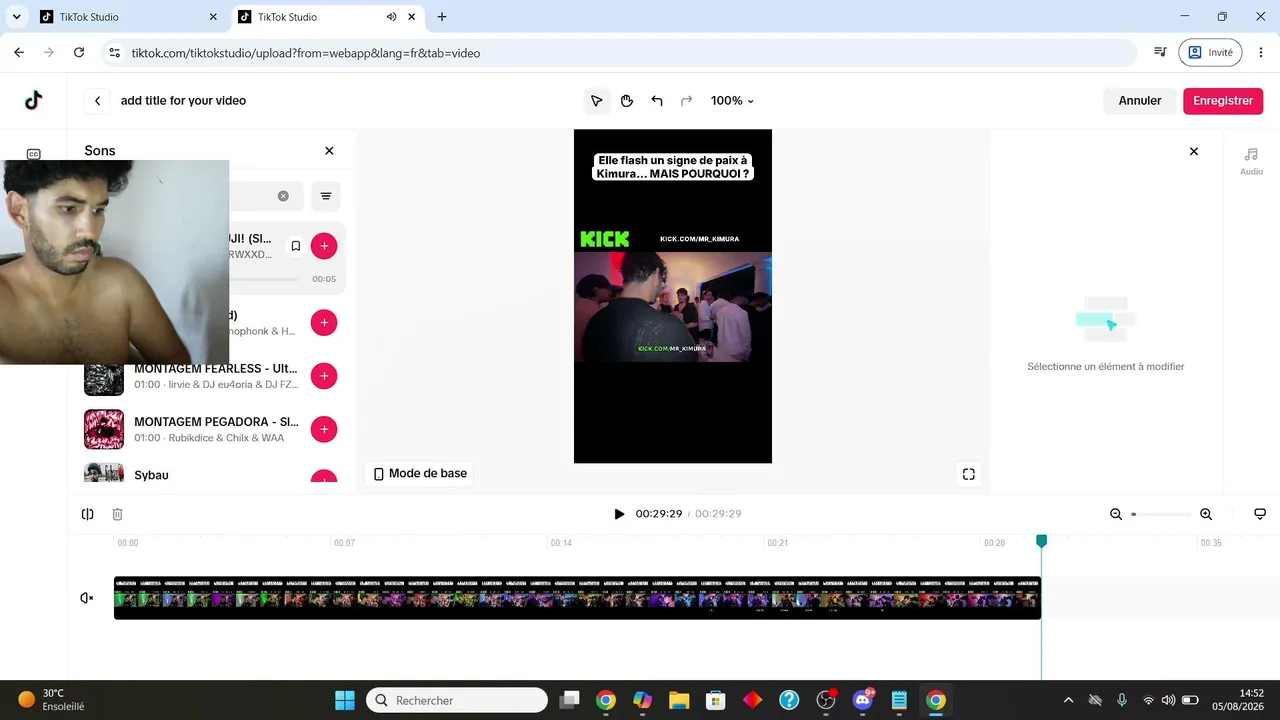The height and width of the screenshot is (720, 1280).
Task: Click the TikTok logo icon
Action: tap(33, 100)
